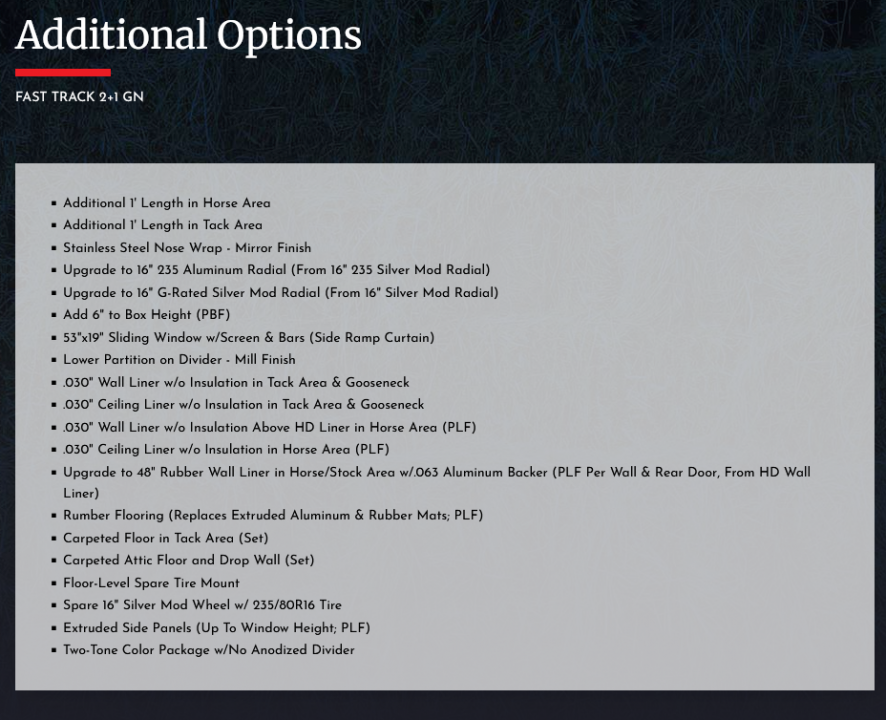Screen dimensions: 886x720
Task: Click '.030" Ceiling Liner' Tack Area & Gooseneck item
Action: [x=244, y=405]
